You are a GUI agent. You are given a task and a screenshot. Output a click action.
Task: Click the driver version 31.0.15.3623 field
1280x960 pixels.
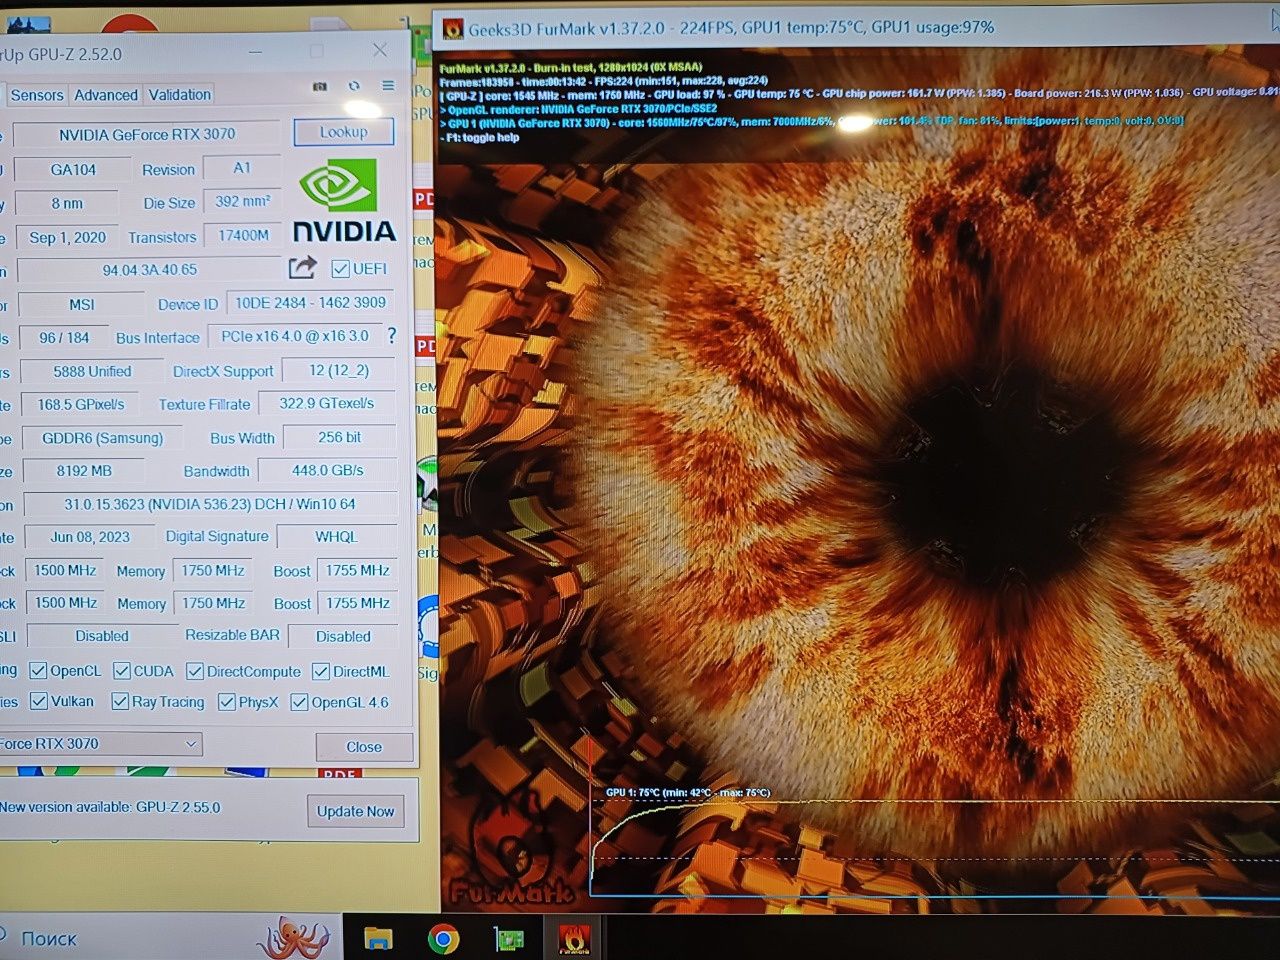(x=210, y=504)
